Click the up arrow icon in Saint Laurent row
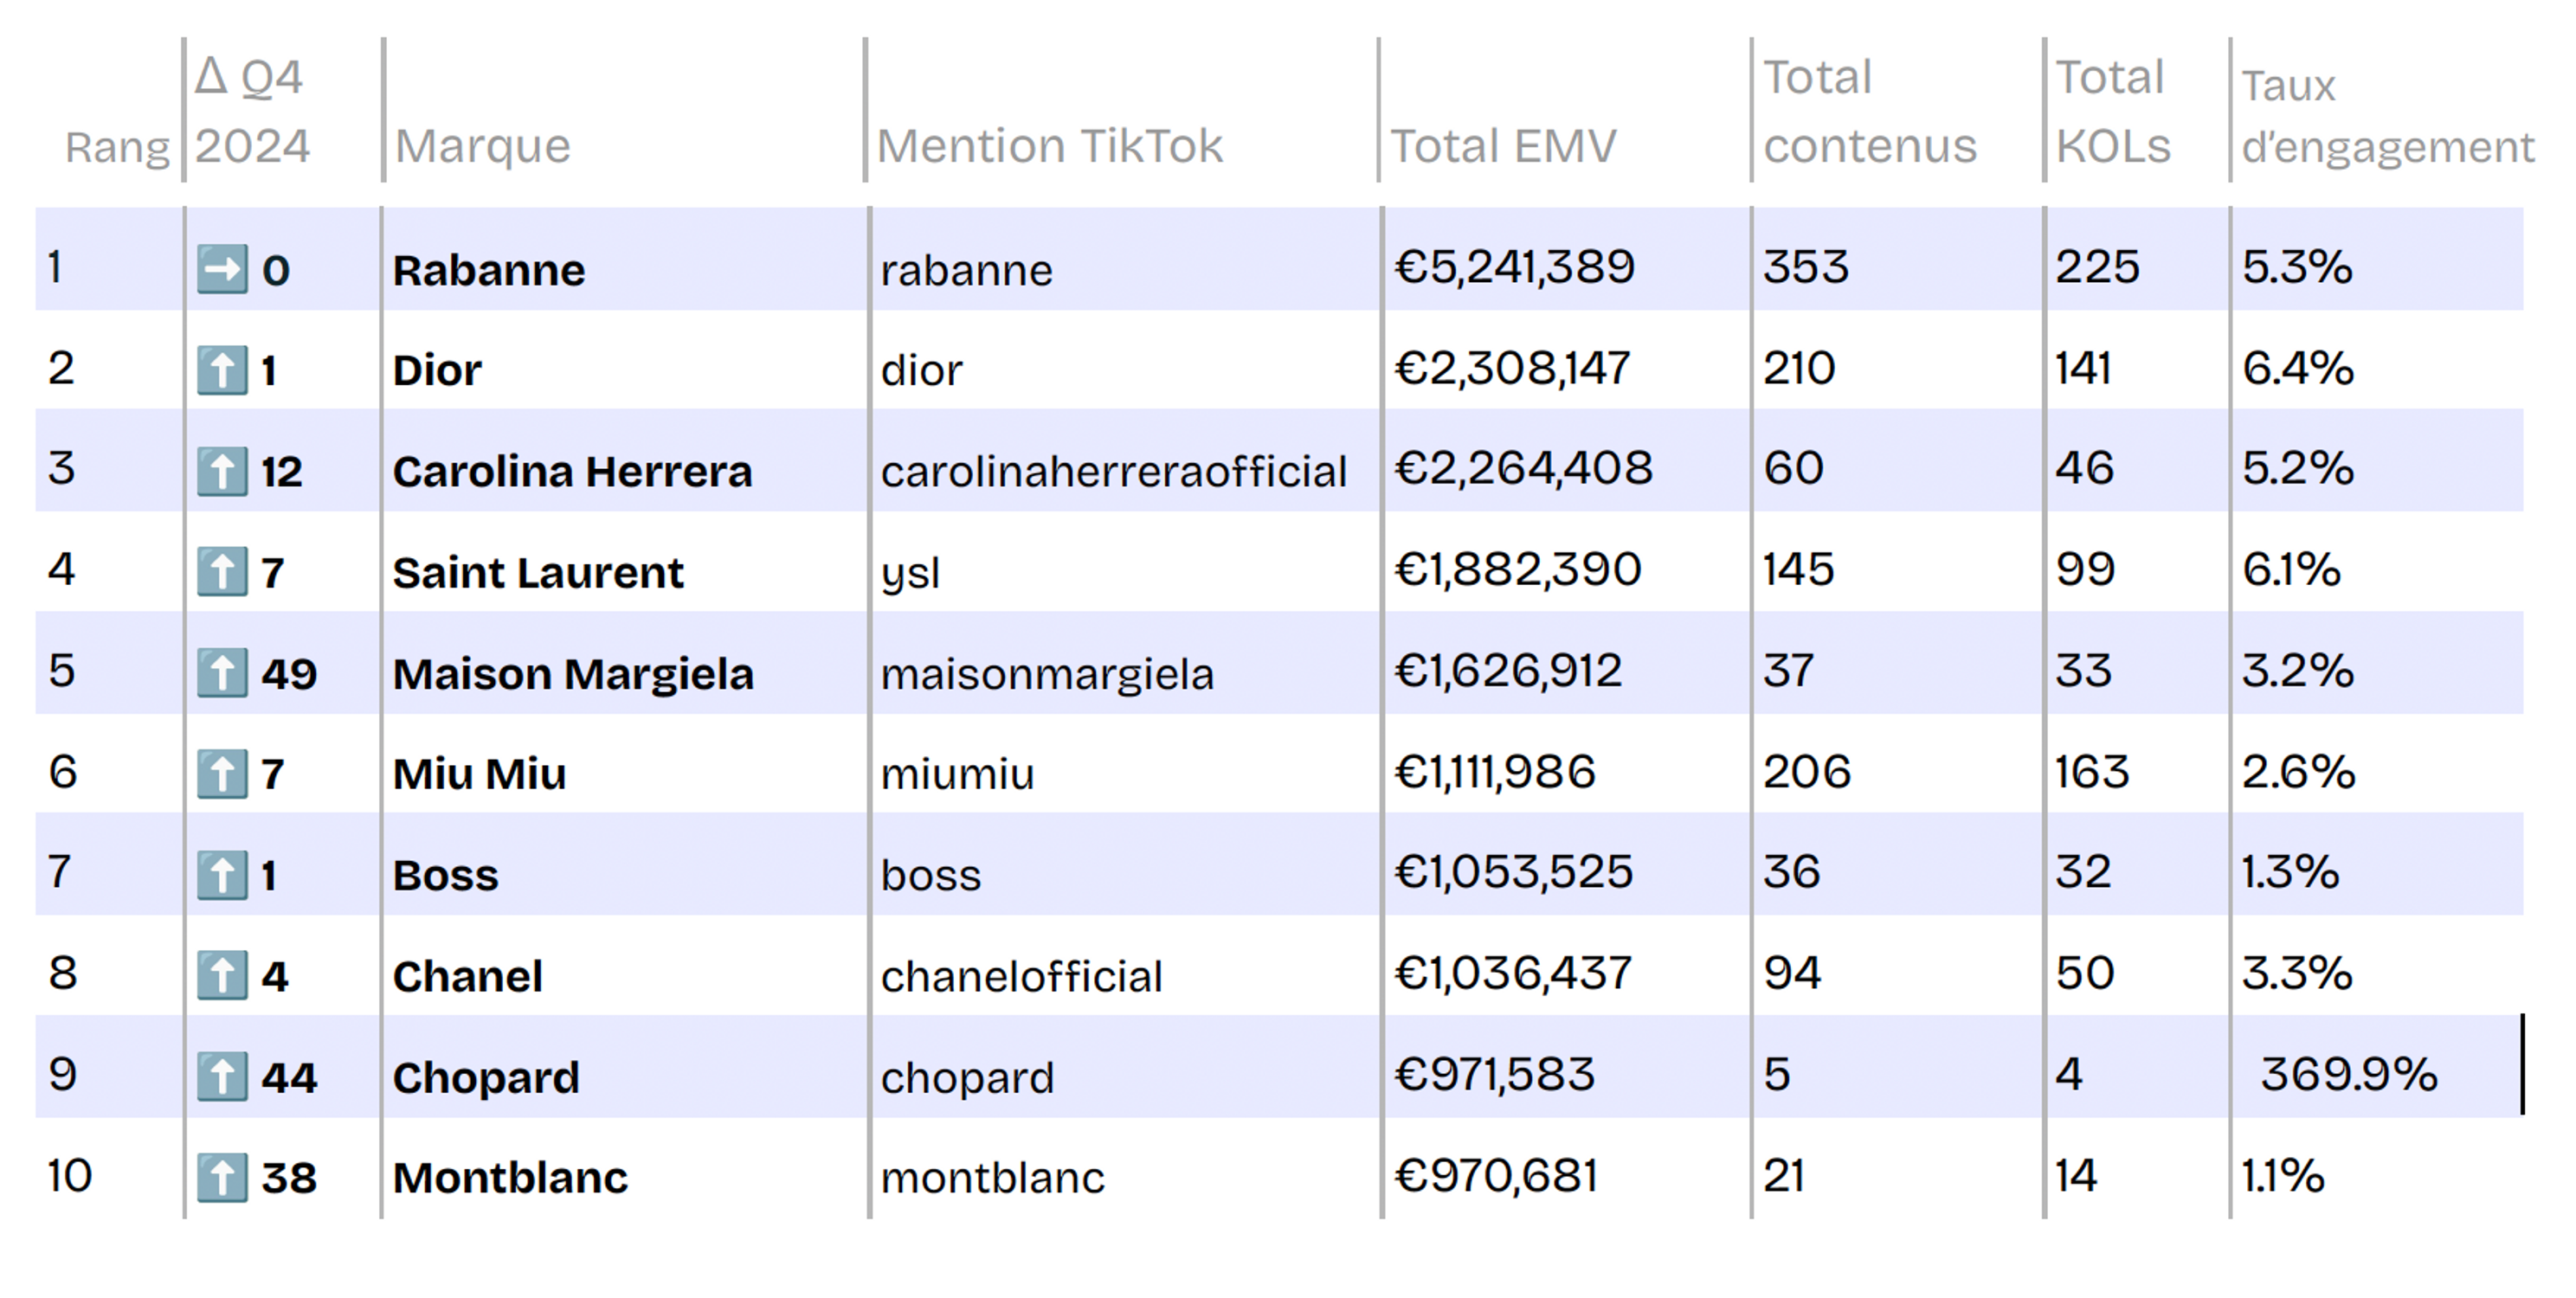Viewport: 2576px width, 1298px height. pos(222,572)
